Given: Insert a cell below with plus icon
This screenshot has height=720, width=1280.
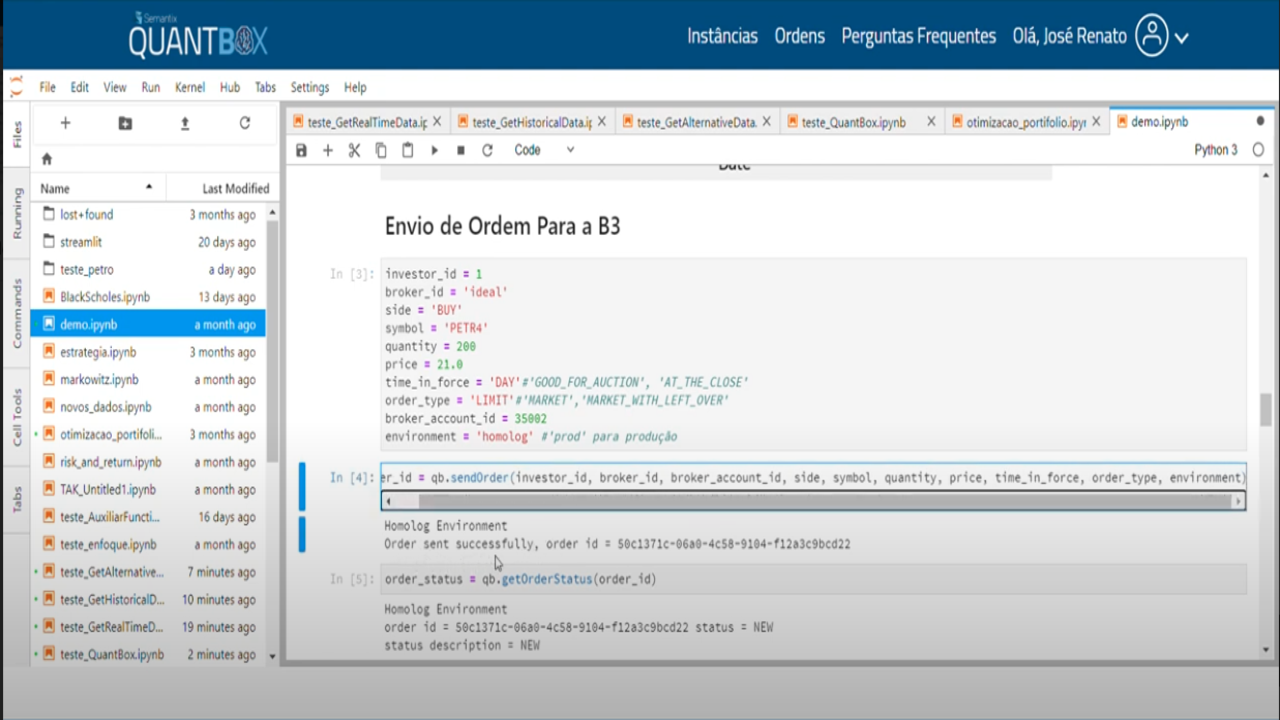Looking at the screenshot, I should pyautogui.click(x=327, y=150).
